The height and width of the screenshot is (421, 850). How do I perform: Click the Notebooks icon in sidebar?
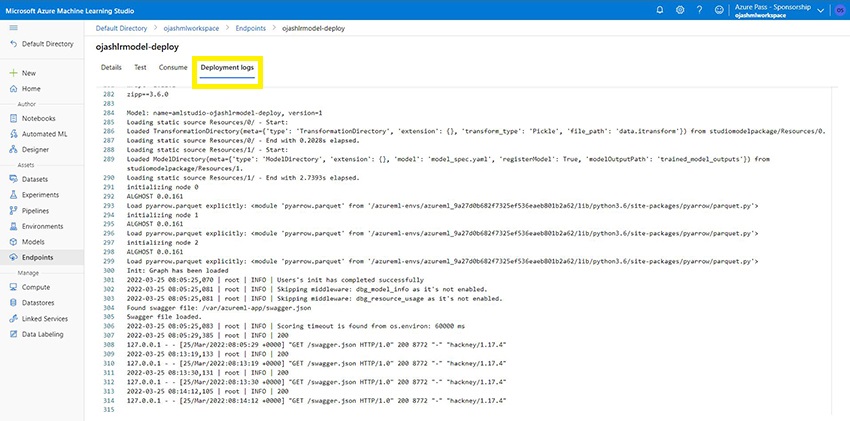14,118
